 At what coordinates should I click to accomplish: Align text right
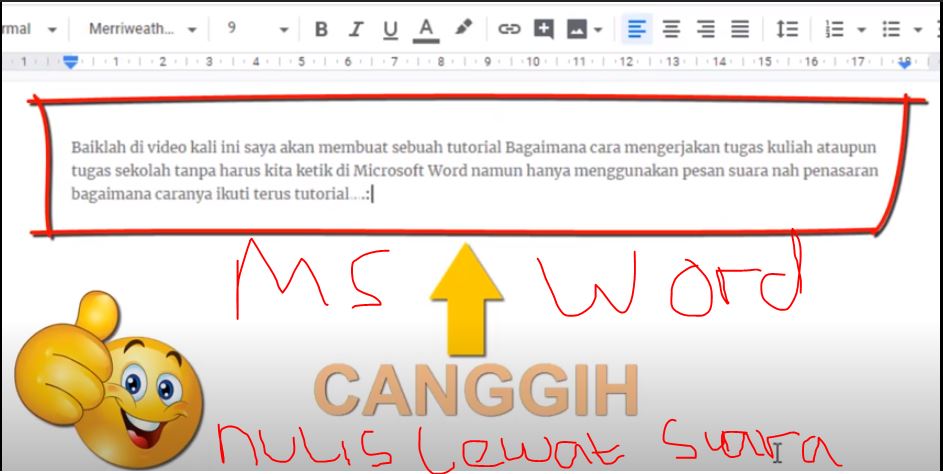point(705,29)
